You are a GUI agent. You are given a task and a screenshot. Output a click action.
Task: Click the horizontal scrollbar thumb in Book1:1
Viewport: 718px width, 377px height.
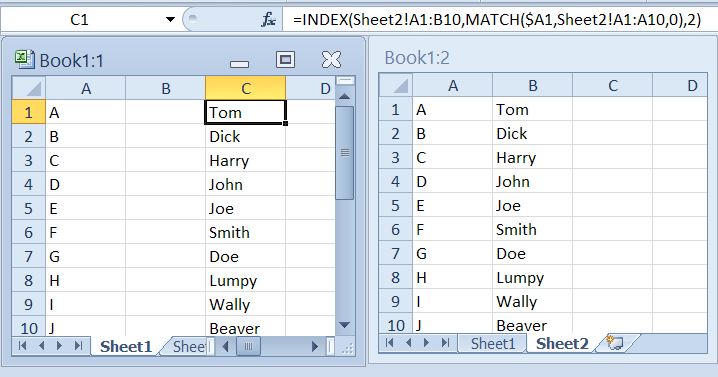(x=248, y=346)
